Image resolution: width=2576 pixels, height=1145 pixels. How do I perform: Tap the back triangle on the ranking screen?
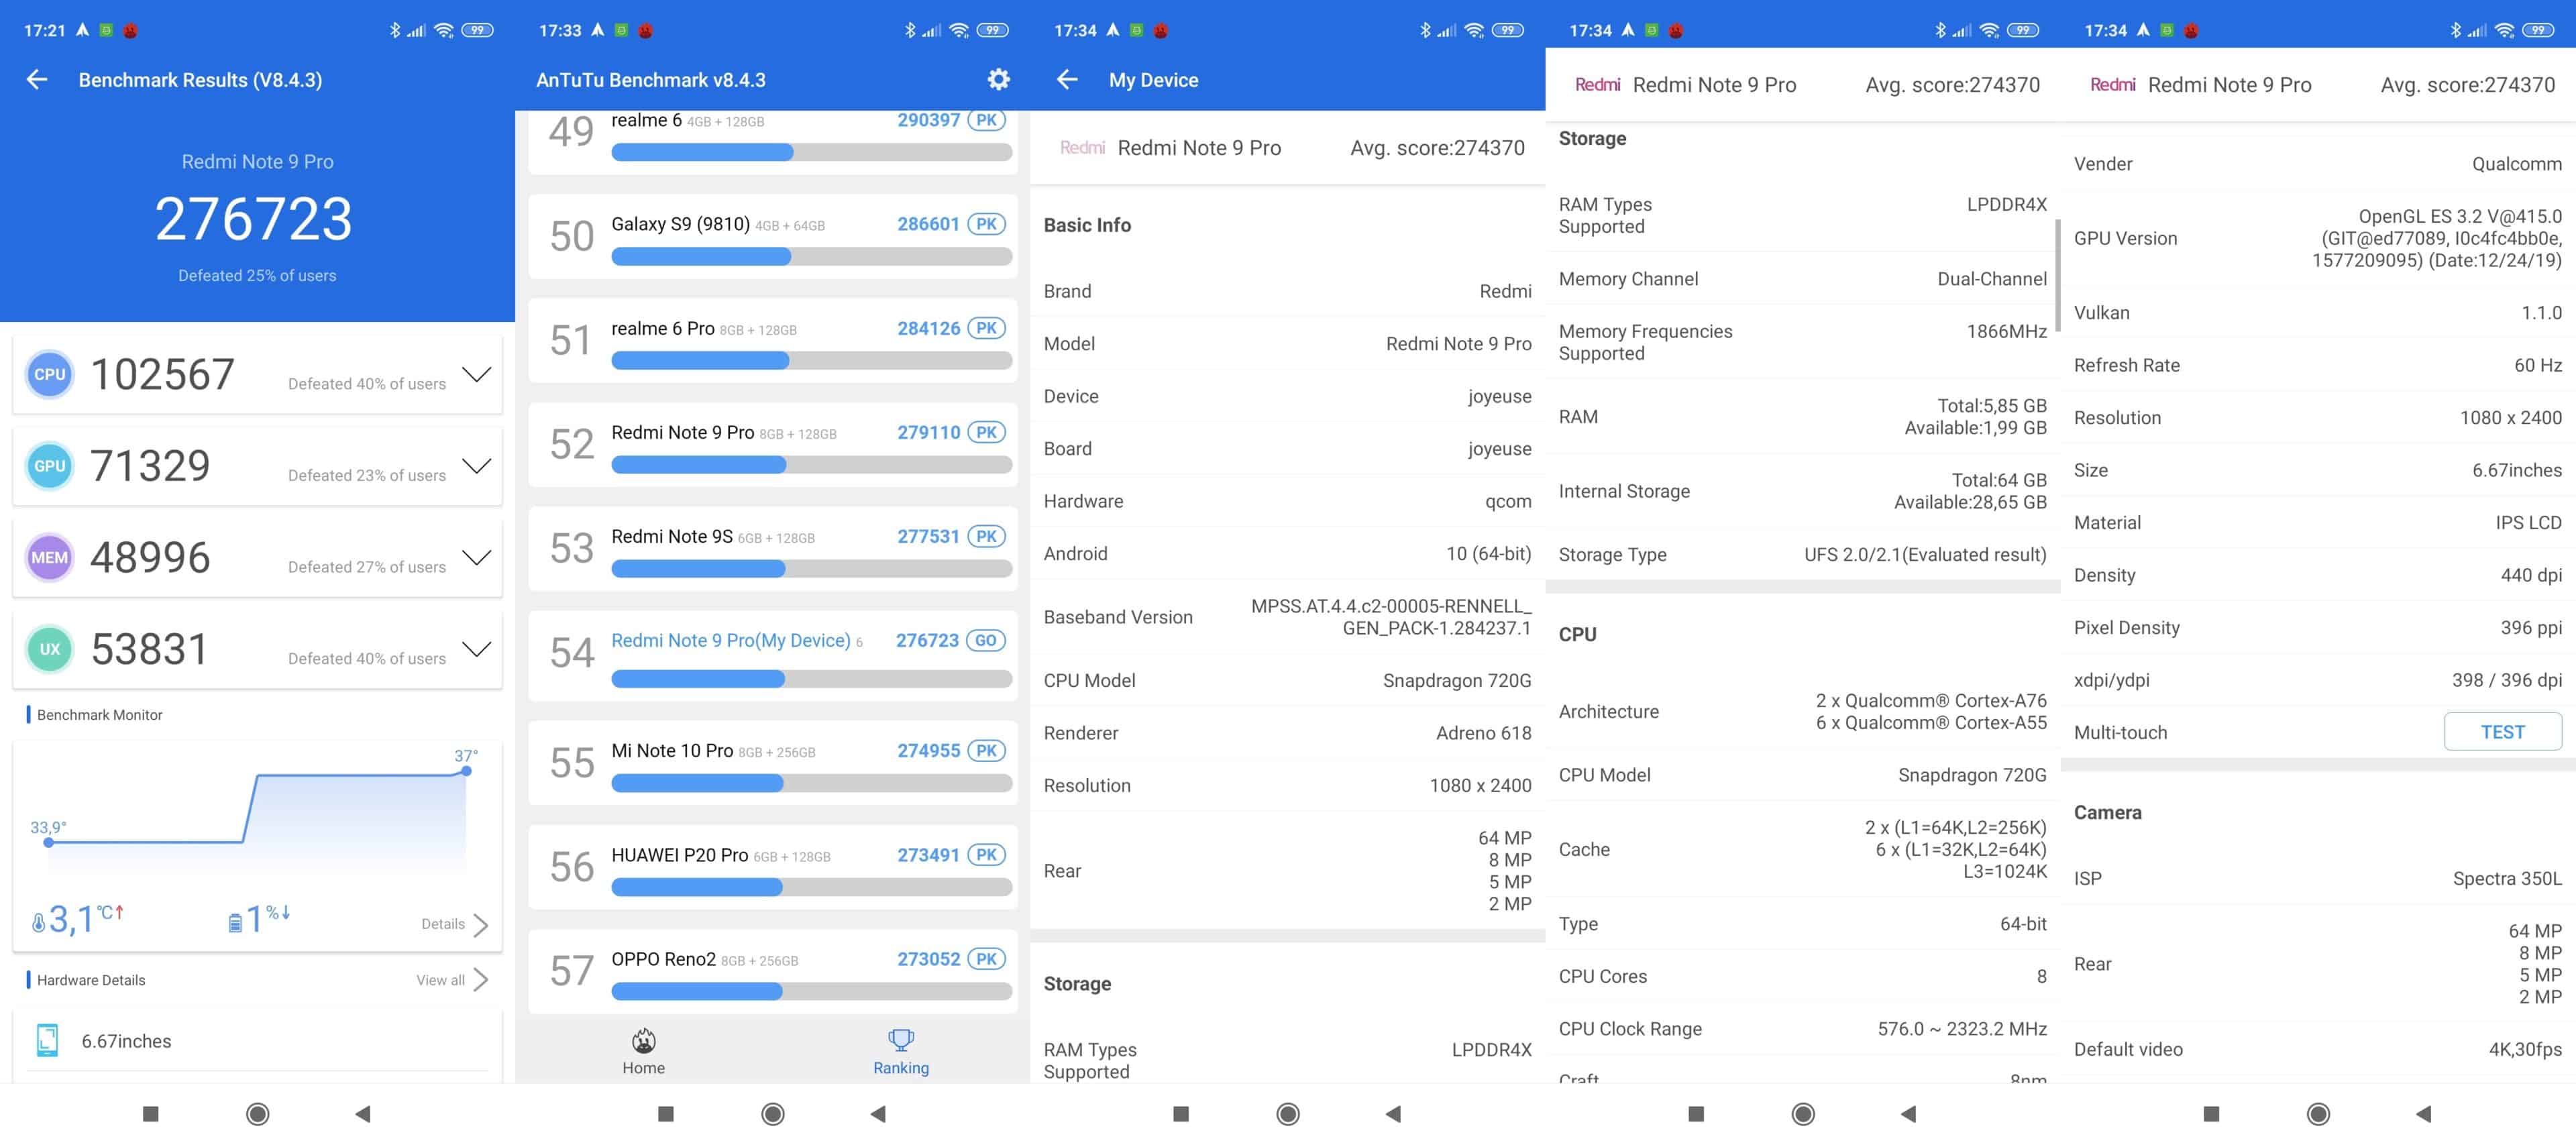click(878, 1114)
